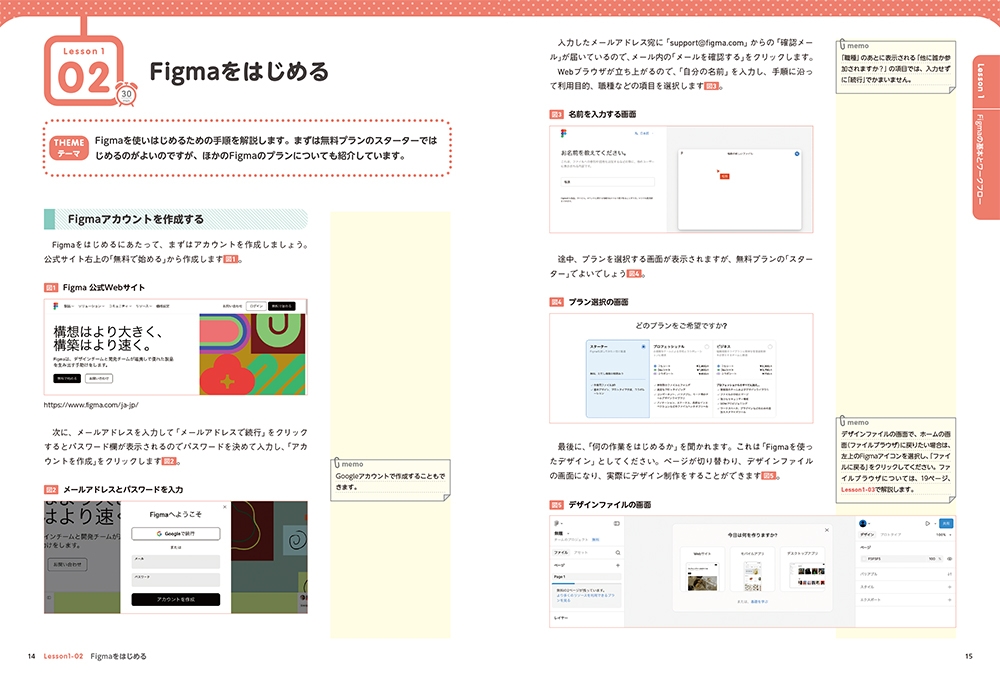Open the zoom percentage dropdown
1000x679 pixels.
[942, 535]
